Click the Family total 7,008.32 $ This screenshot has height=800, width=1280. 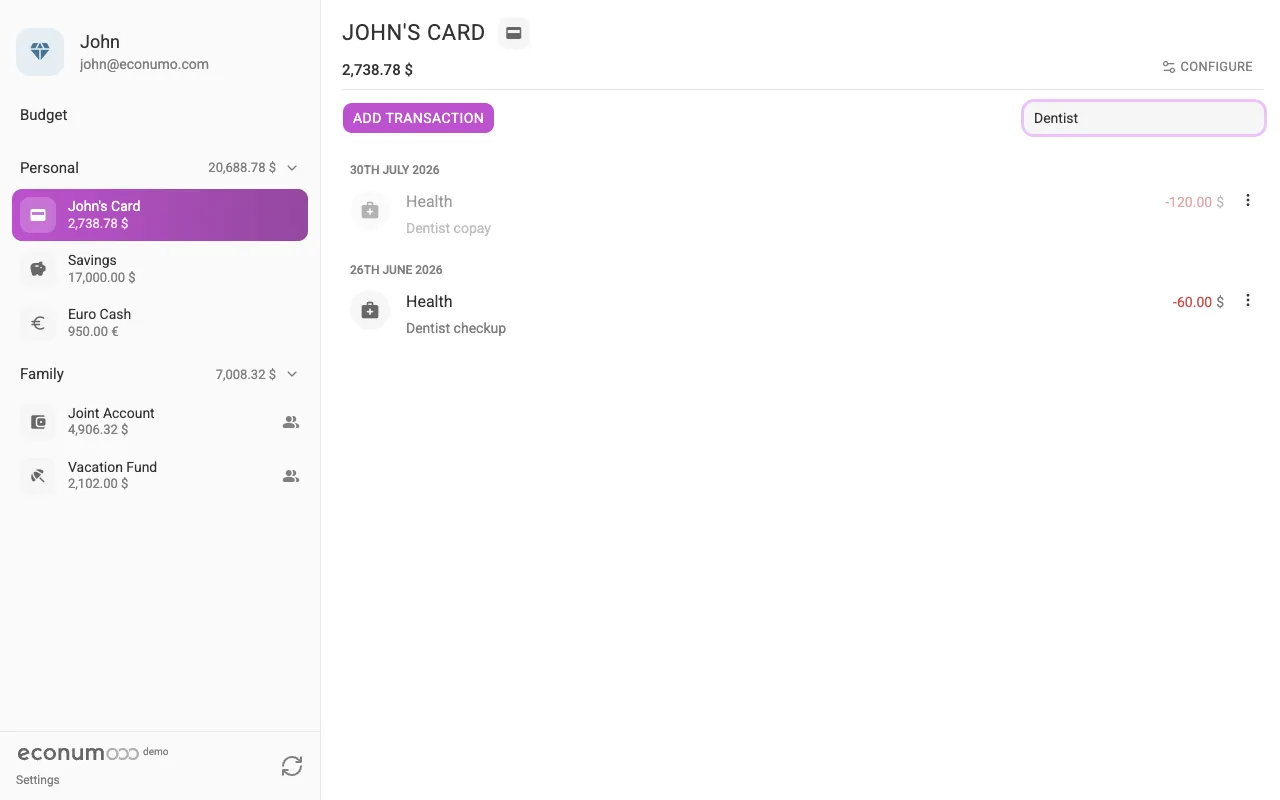coord(246,374)
